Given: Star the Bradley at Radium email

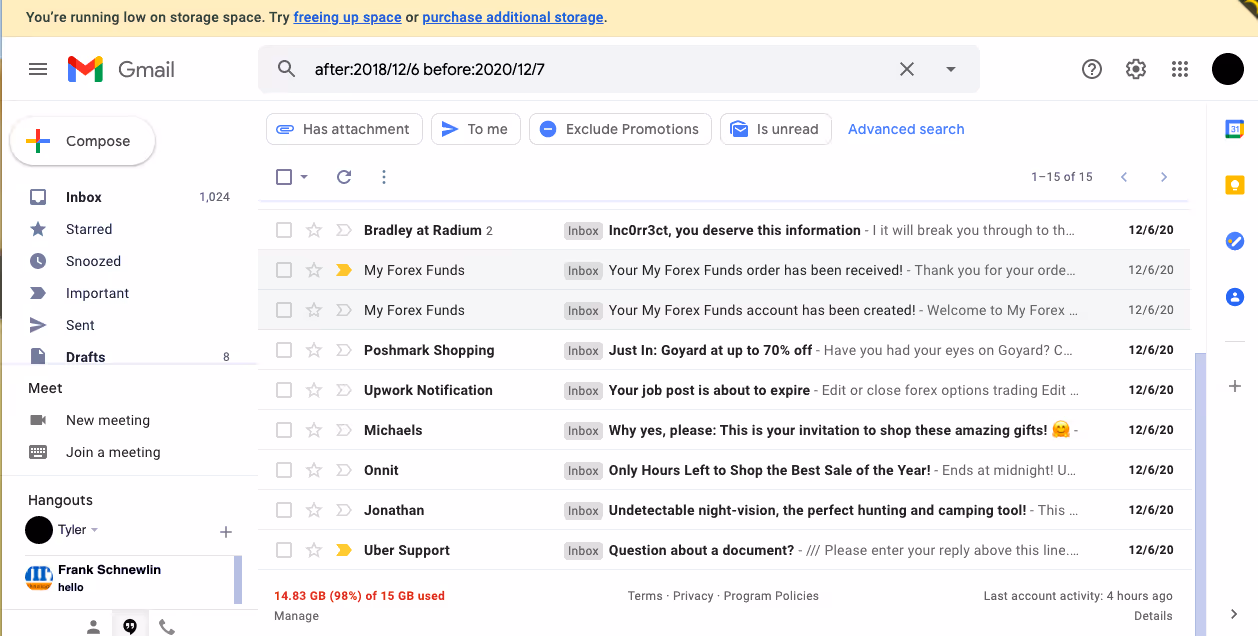Looking at the screenshot, I should point(314,230).
